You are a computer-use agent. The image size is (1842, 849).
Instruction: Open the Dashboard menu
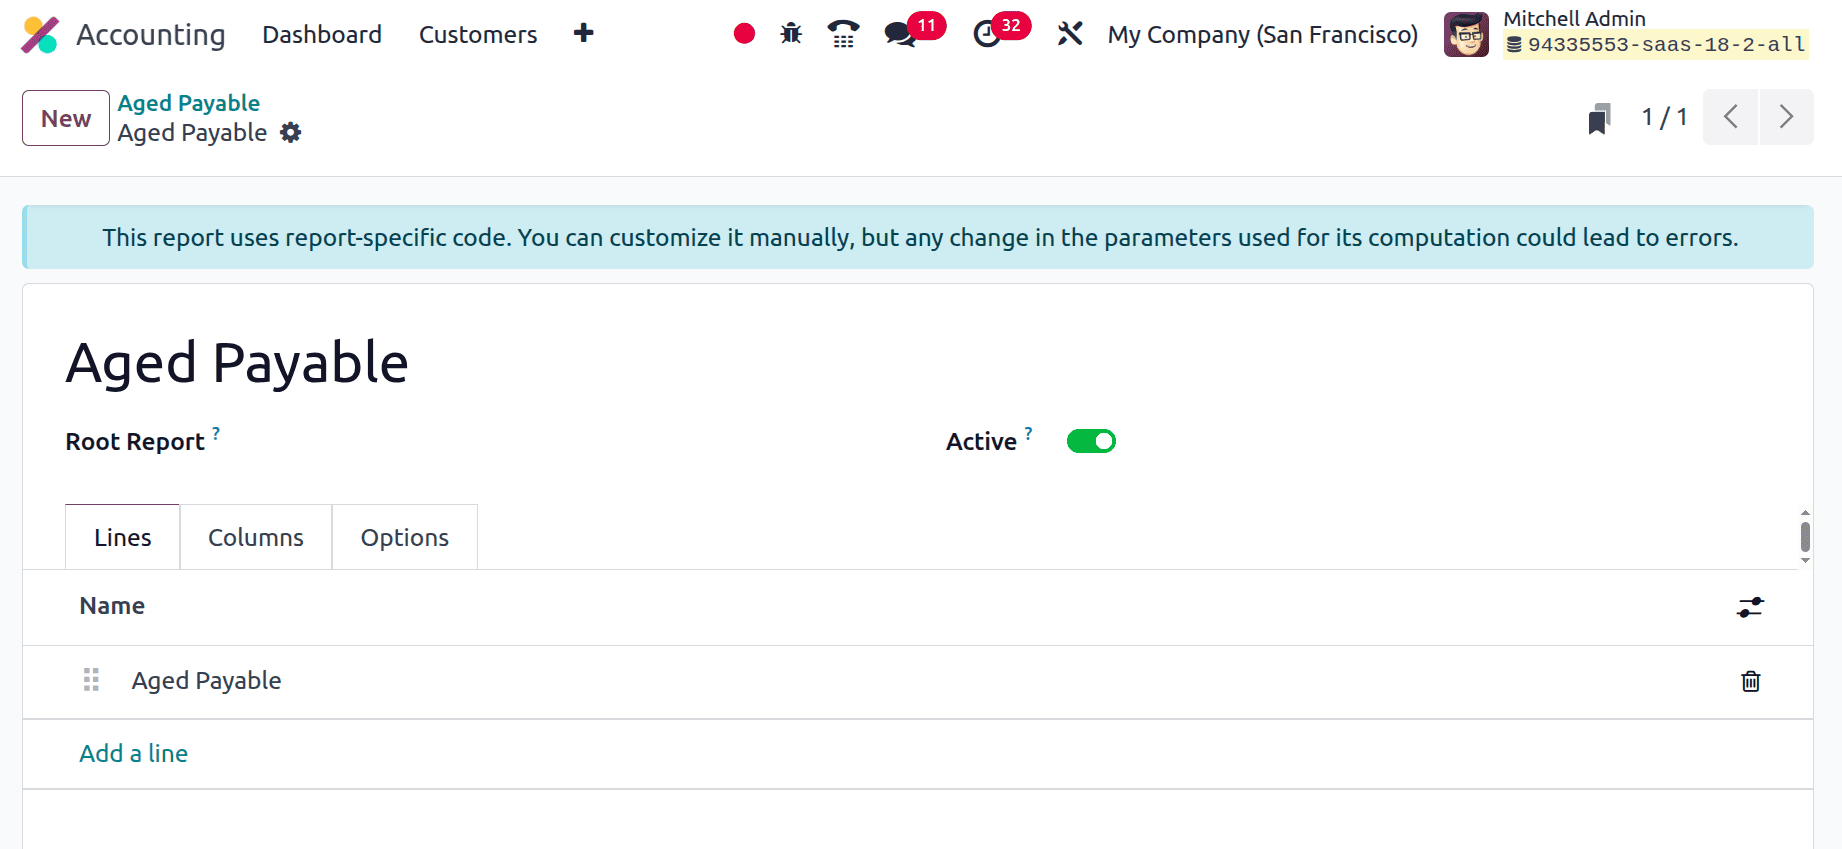tap(322, 35)
